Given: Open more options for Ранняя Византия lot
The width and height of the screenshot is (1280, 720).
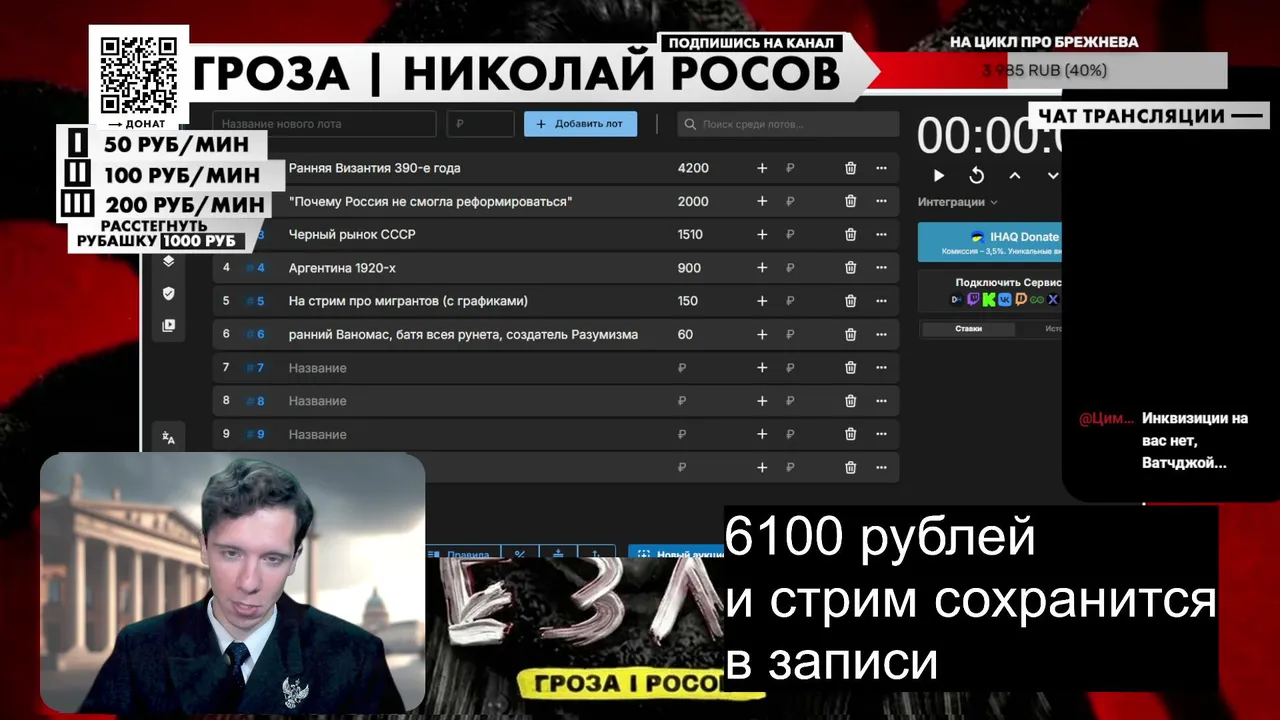Looking at the screenshot, I should 881,168.
